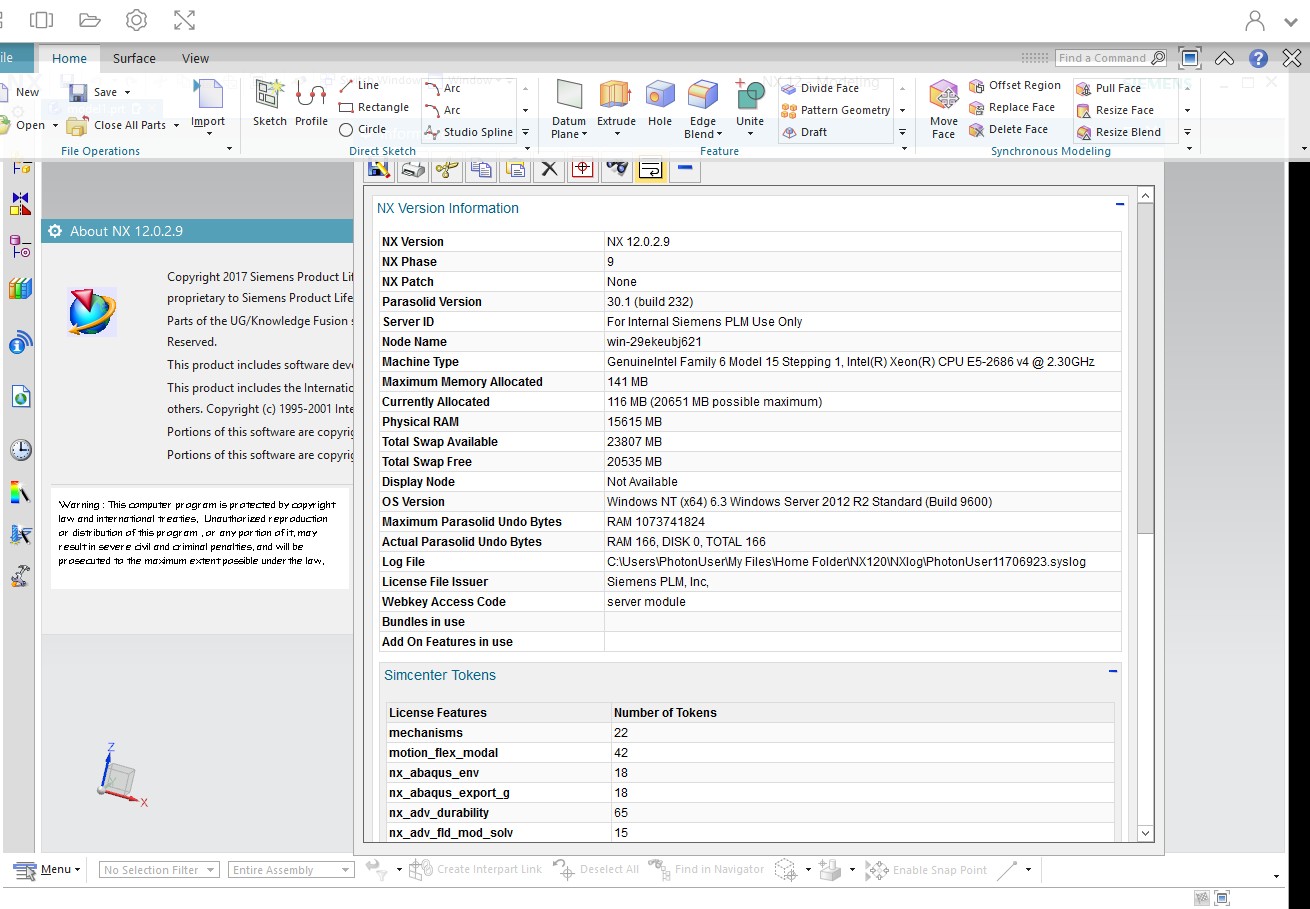Viewport: 1310px width, 909px height.
Task: Expand the Save dropdown arrow
Action: [127, 93]
